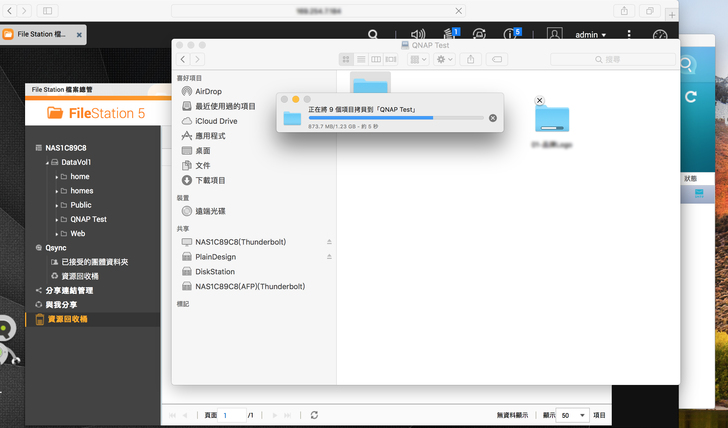Expand home folder in File Station tree
This screenshot has height=428, width=728.
tap(57, 177)
